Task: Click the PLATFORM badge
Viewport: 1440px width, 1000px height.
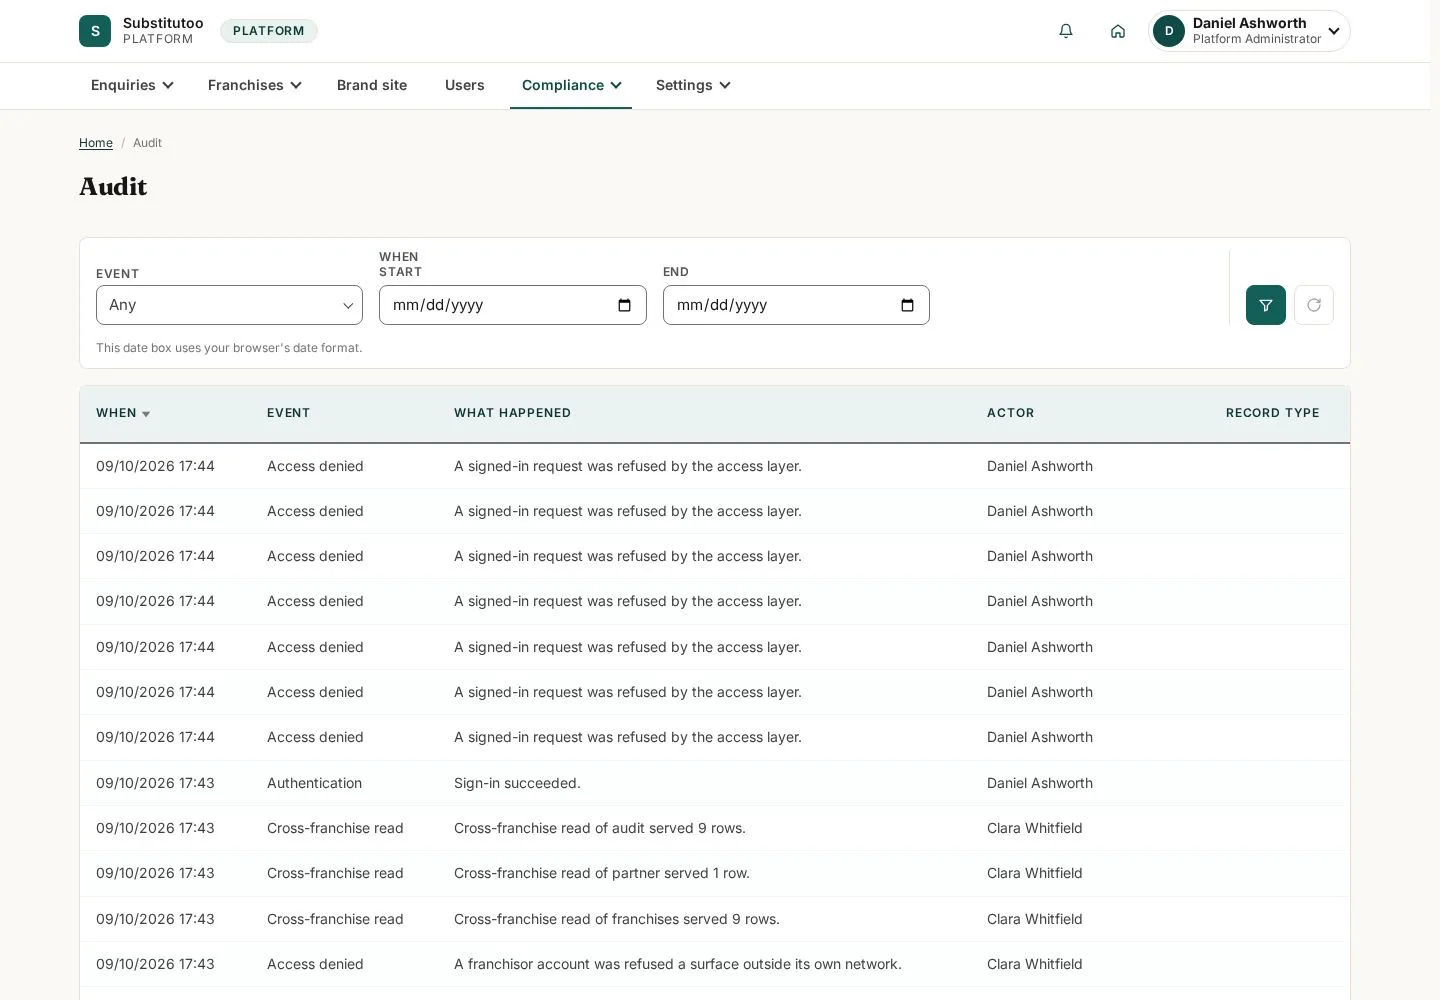Action: tap(269, 31)
